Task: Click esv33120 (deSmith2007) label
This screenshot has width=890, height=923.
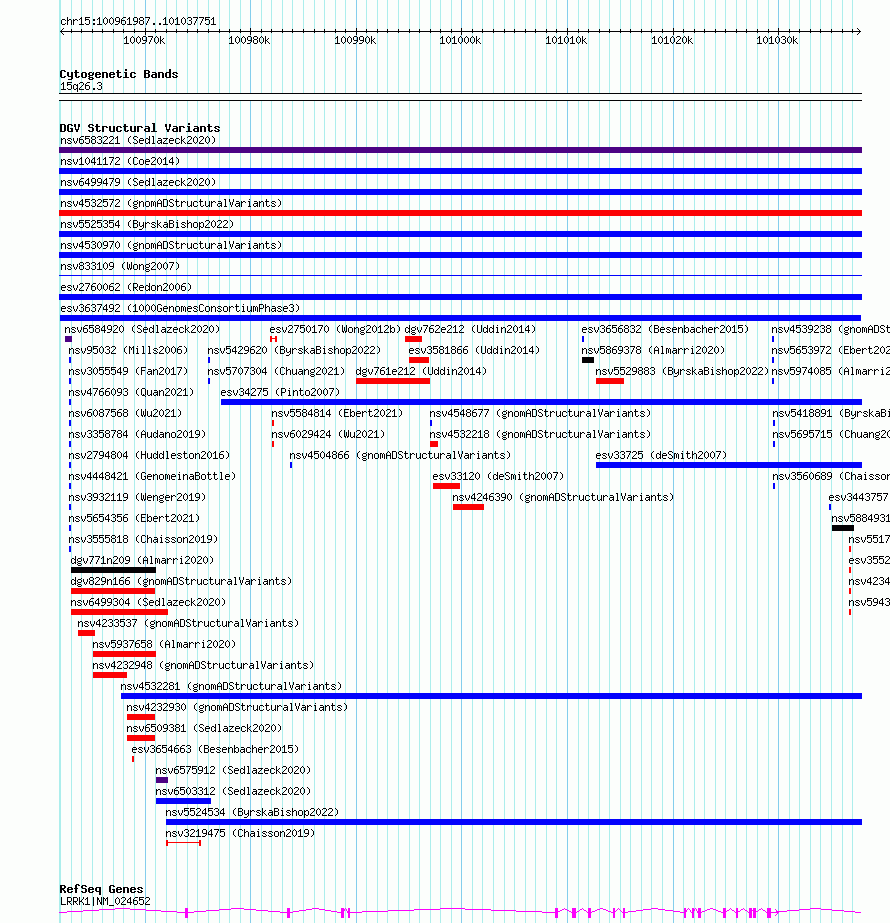Action: [x=498, y=476]
